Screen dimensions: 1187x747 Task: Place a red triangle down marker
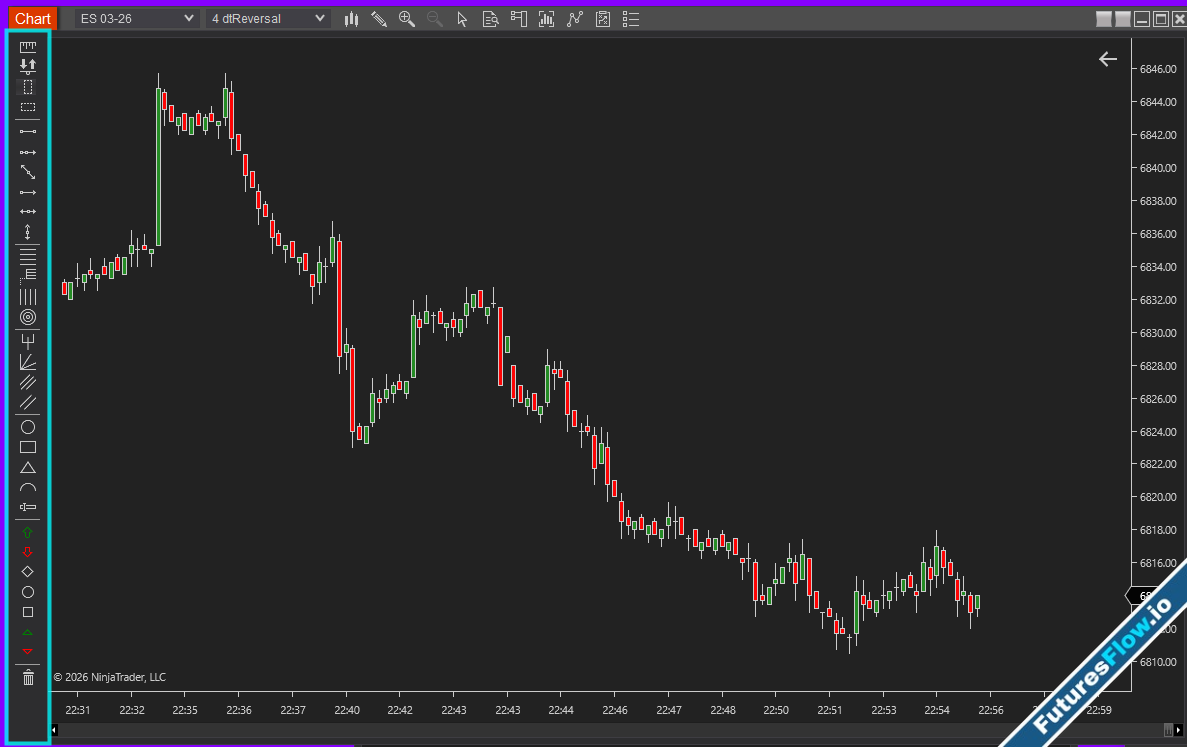point(28,652)
